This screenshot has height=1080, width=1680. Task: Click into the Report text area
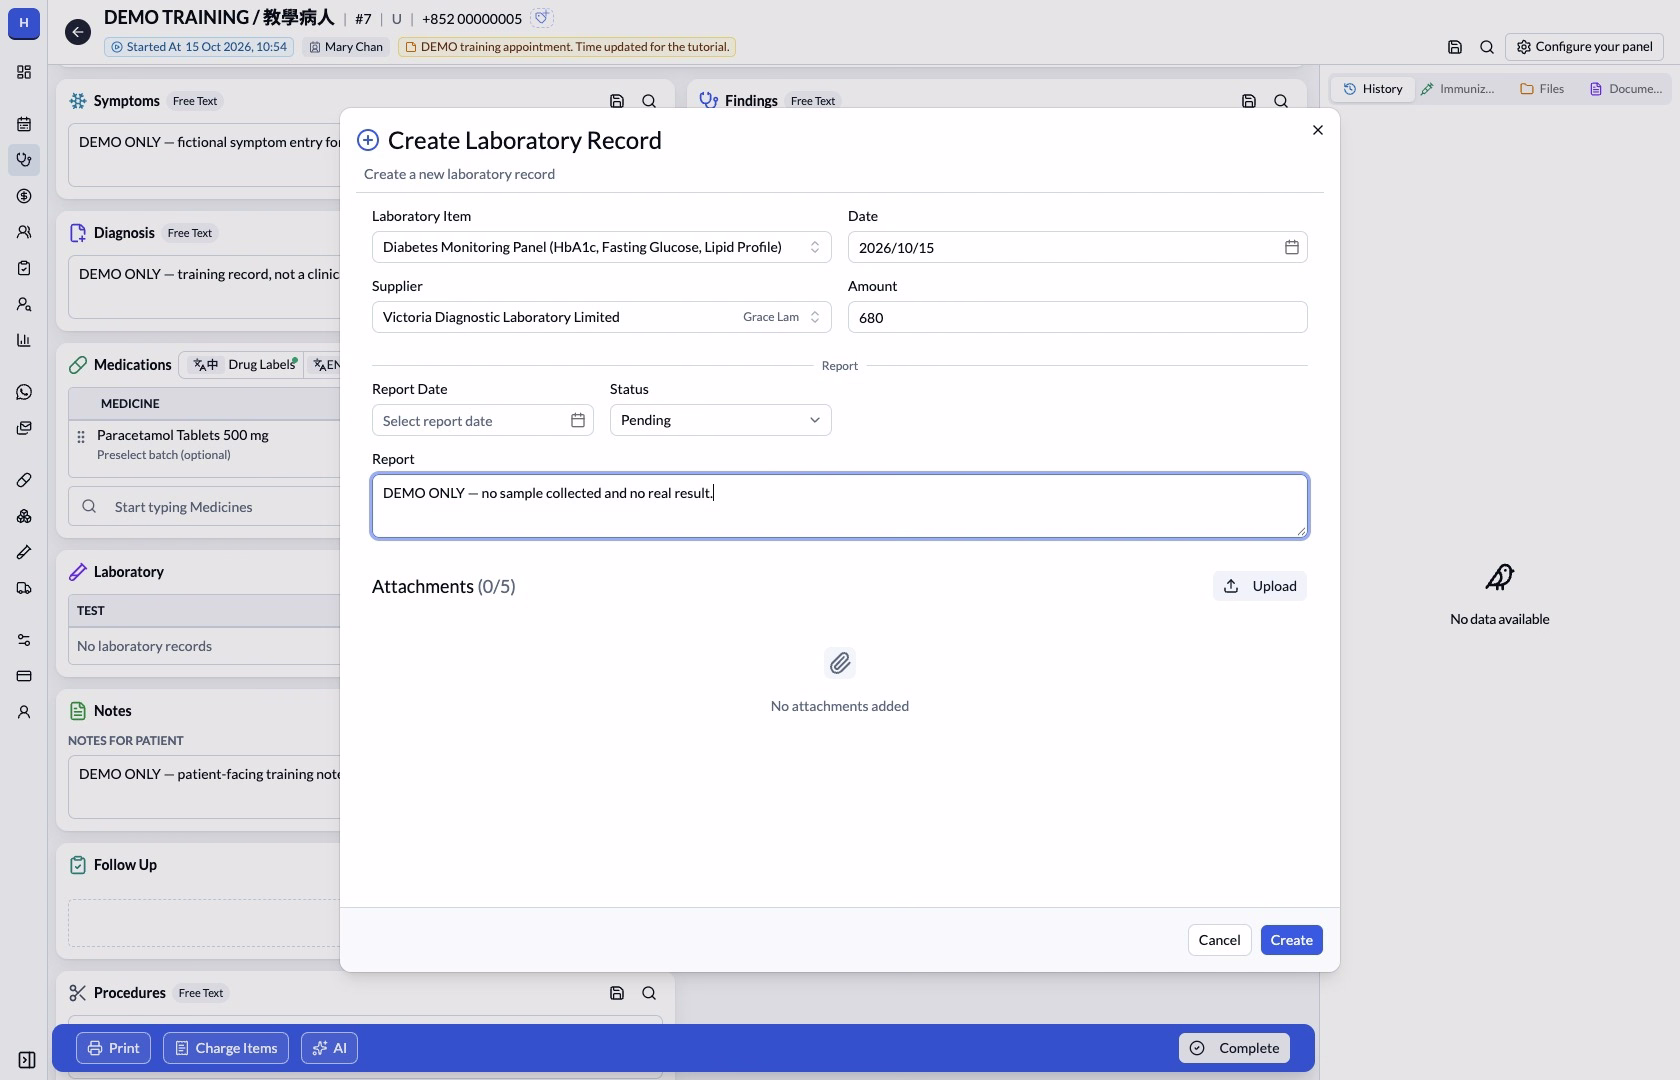pos(839,506)
